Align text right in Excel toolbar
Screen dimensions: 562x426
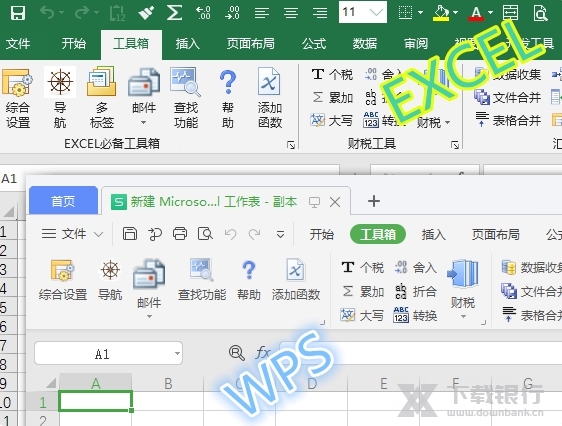320,13
